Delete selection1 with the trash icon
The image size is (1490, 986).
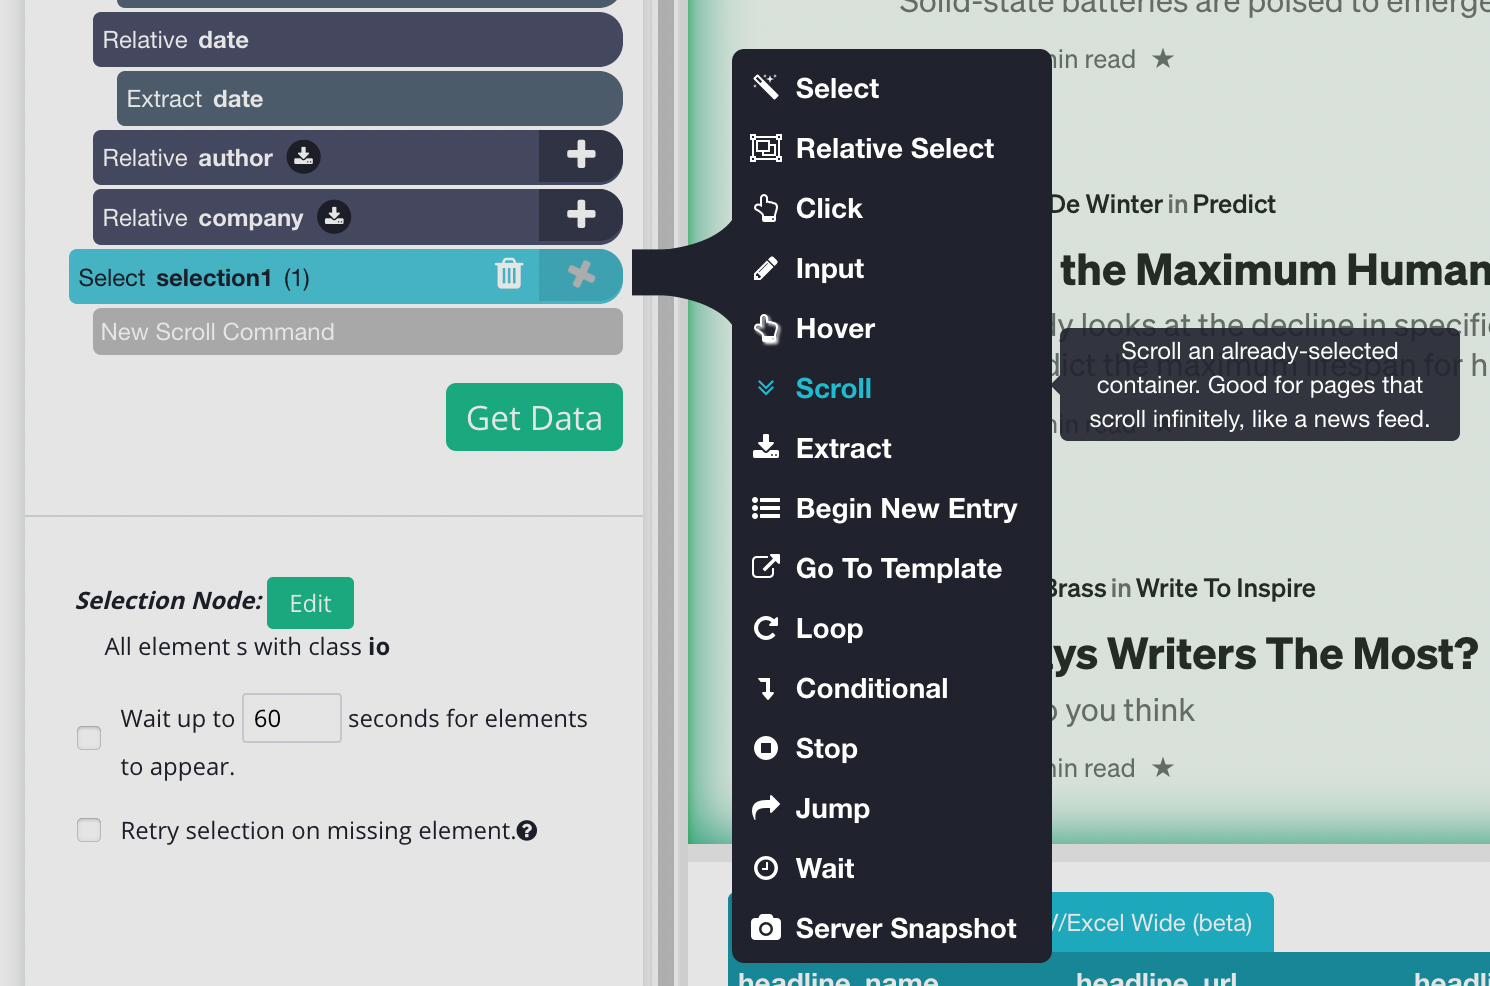[509, 273]
